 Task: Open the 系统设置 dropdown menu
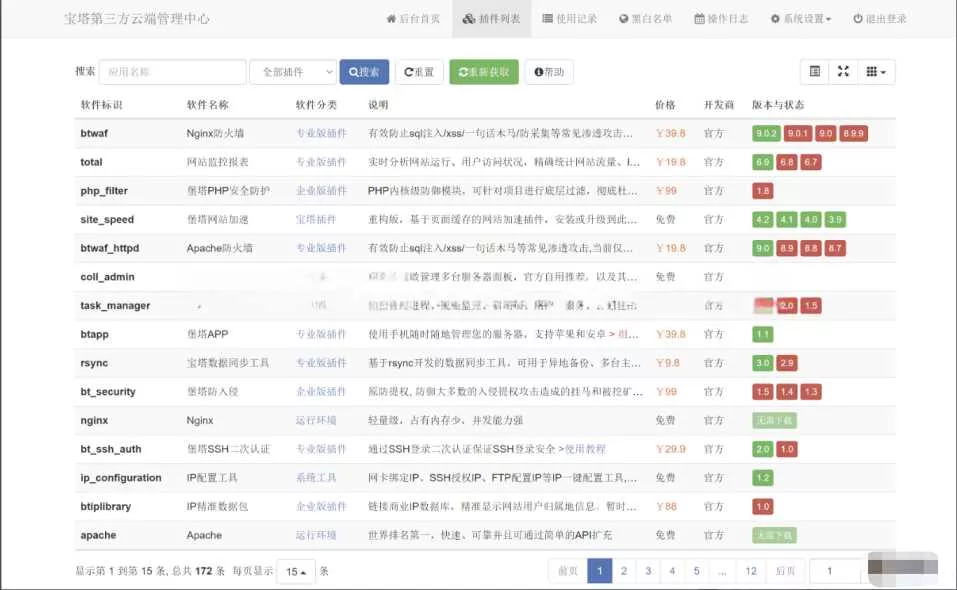(x=801, y=19)
